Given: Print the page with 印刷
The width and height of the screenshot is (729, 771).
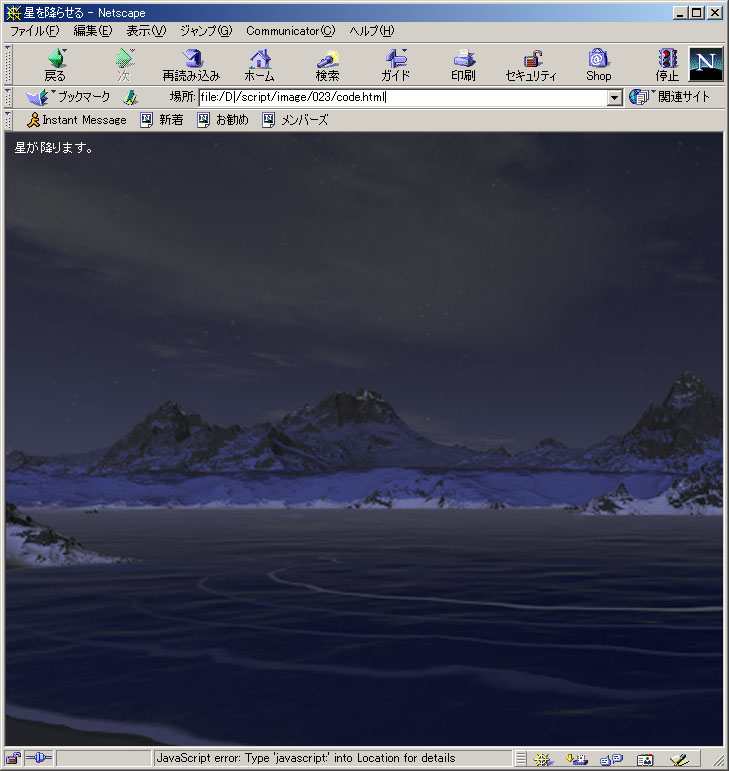Looking at the screenshot, I should point(463,64).
